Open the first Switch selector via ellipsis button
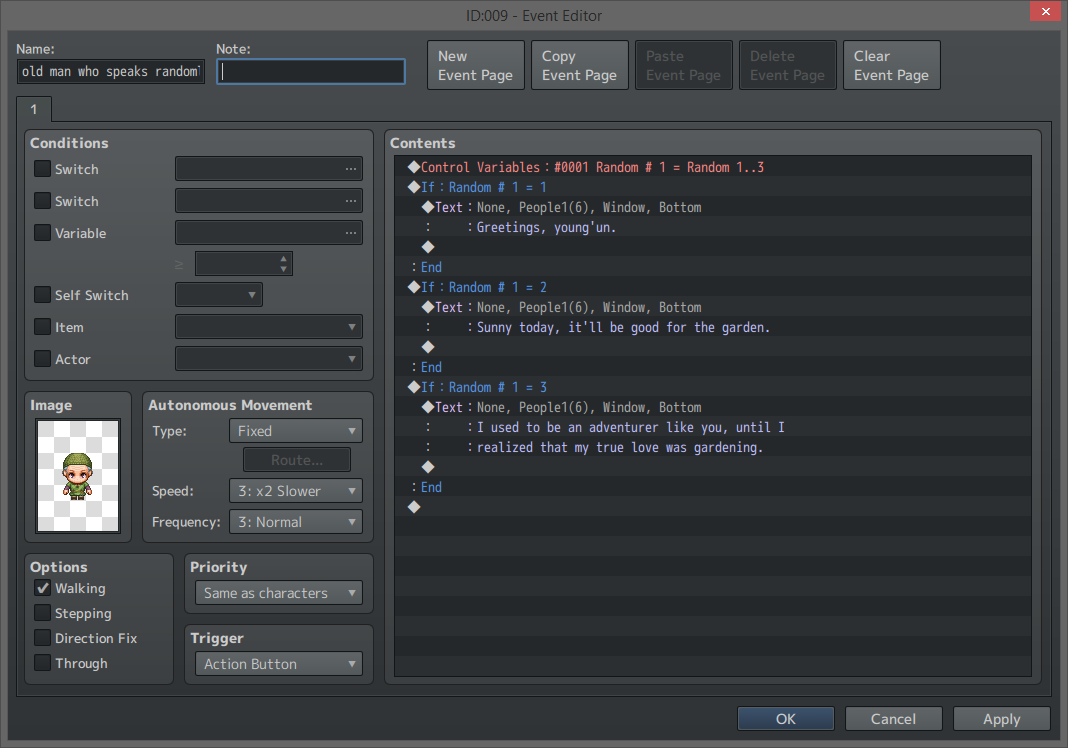The image size is (1068, 748). (x=351, y=168)
